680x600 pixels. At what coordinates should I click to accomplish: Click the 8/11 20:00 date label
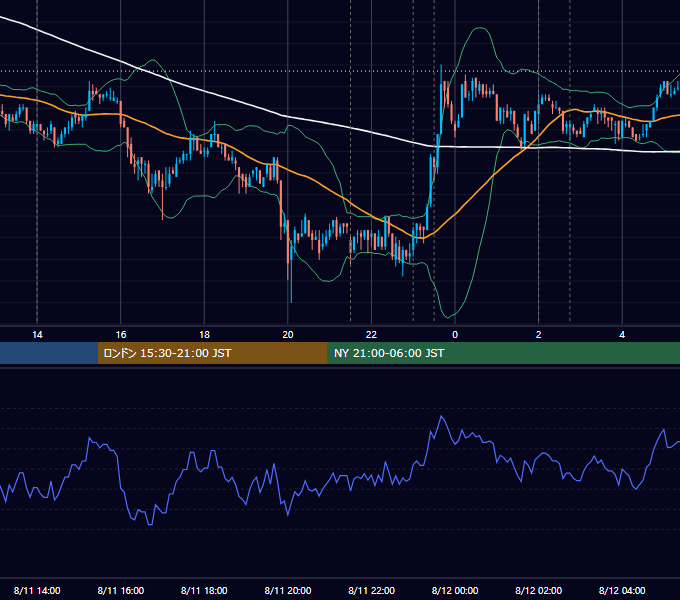[288, 590]
